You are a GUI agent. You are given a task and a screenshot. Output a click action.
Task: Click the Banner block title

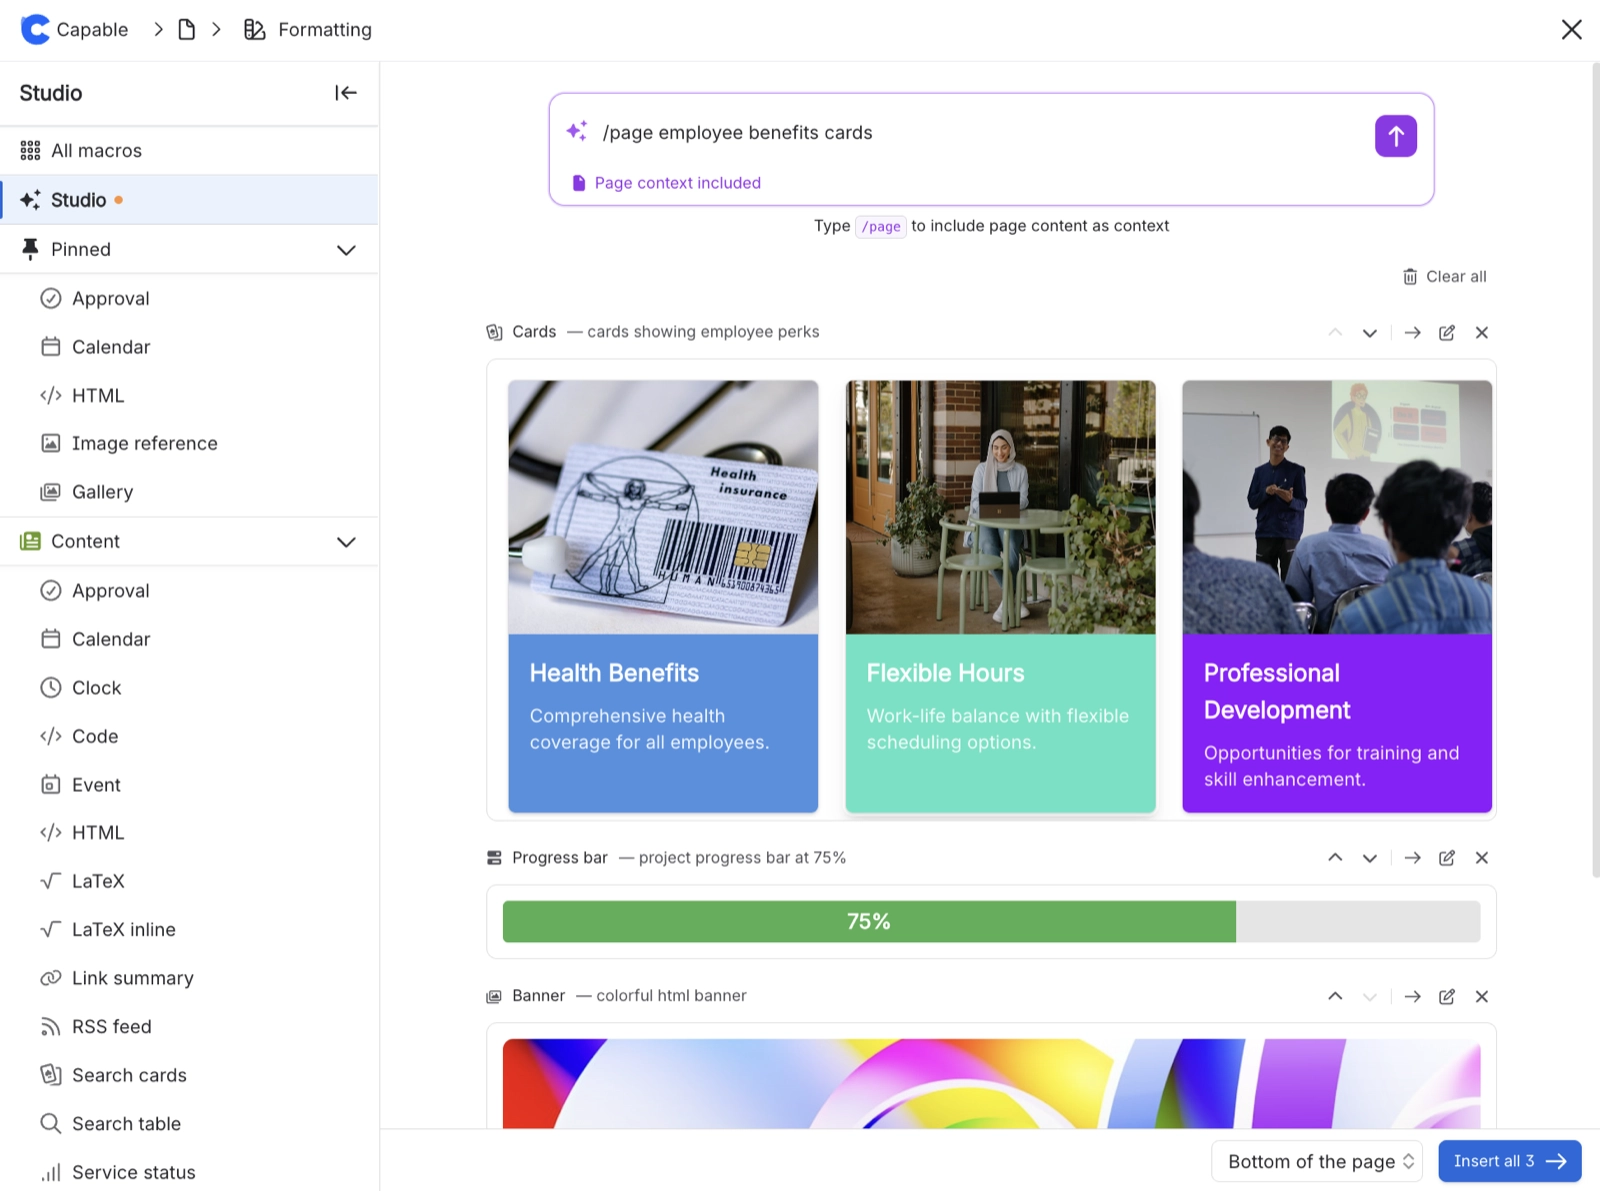coord(539,996)
